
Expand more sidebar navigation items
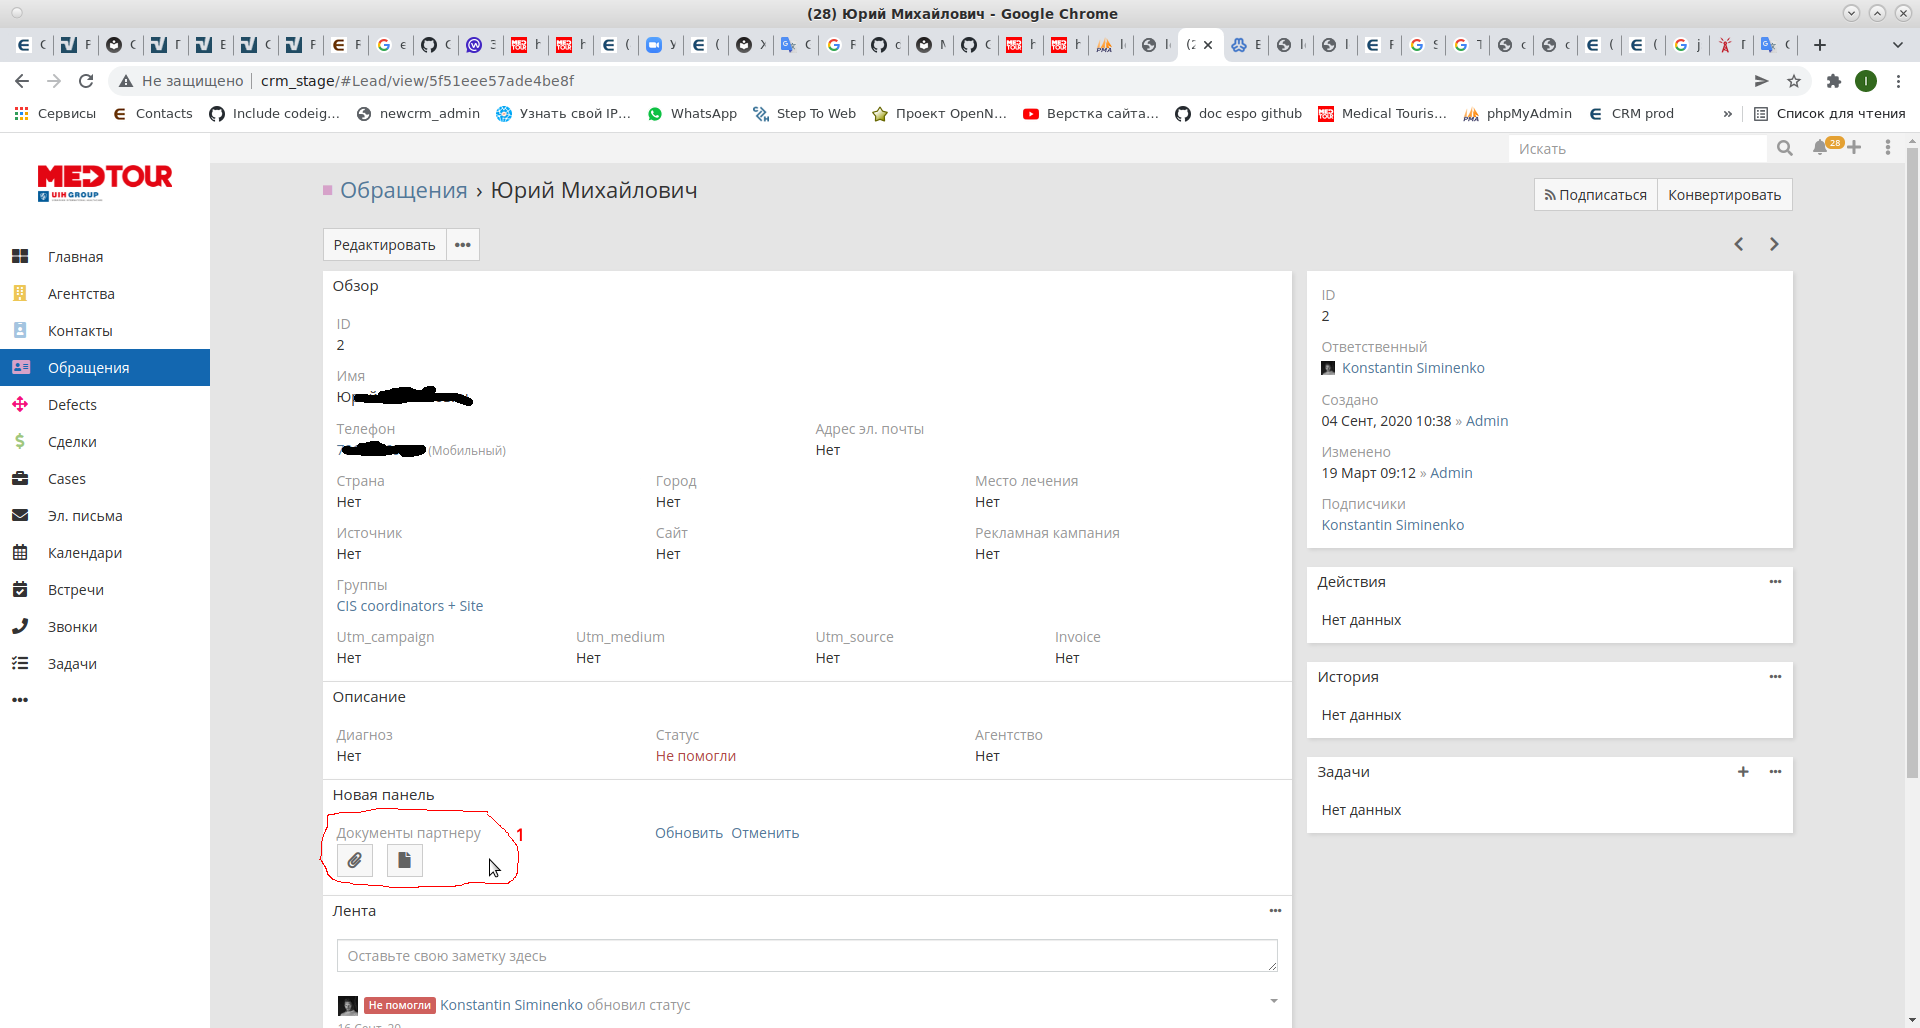tap(20, 700)
